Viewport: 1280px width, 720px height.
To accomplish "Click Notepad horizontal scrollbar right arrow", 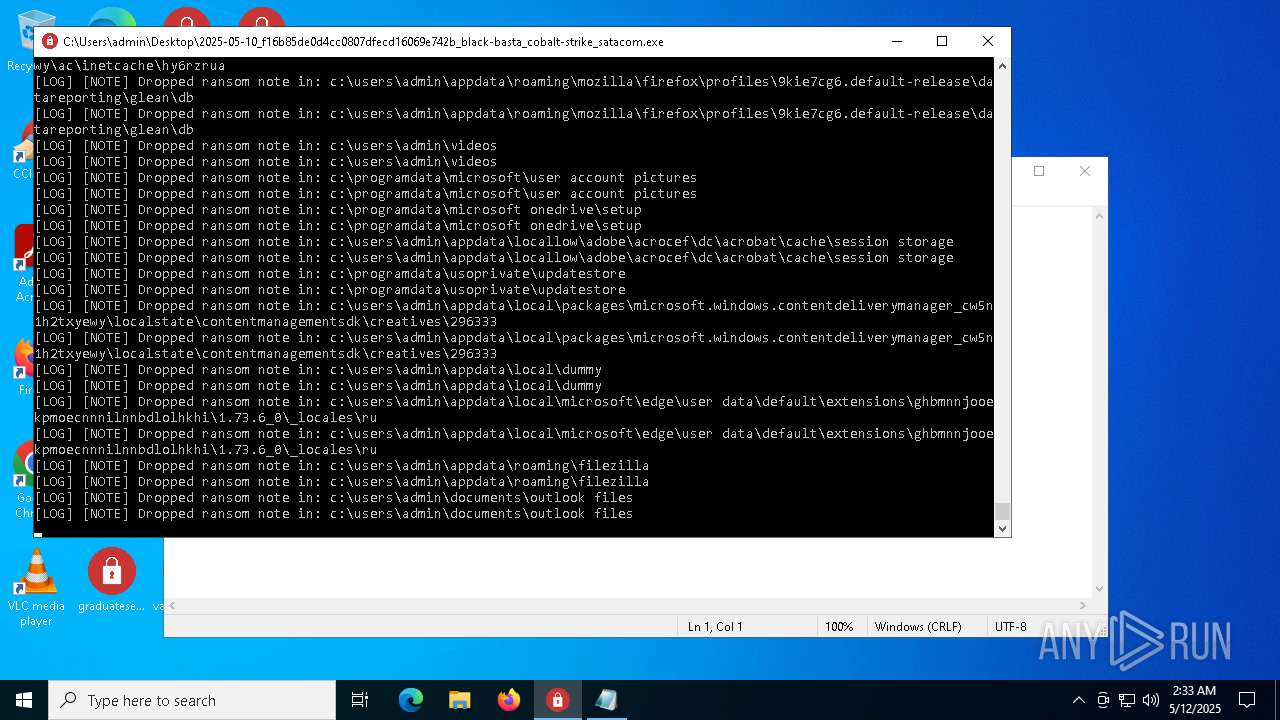I will coord(1083,605).
